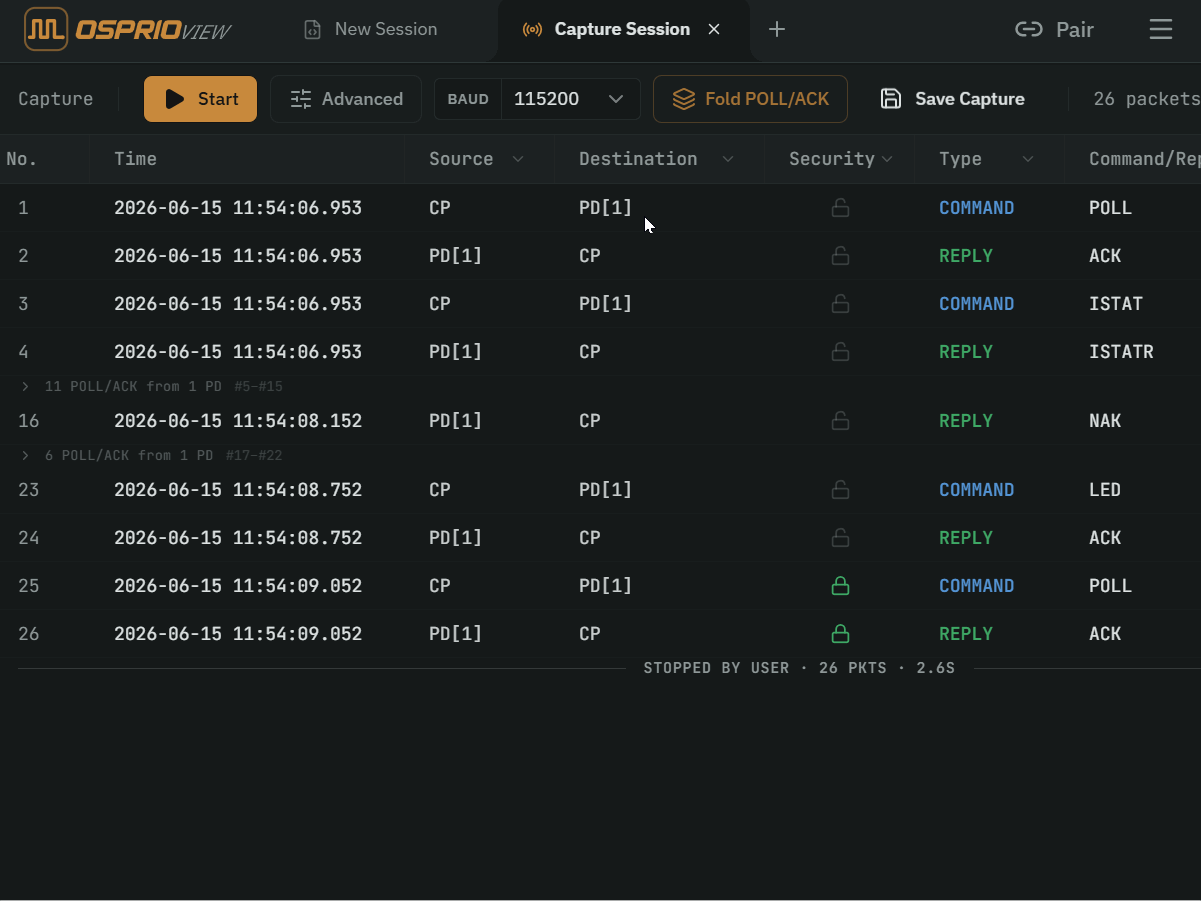Click unlocked padlock icon in packet 4
The image size is (1201, 901).
841,352
